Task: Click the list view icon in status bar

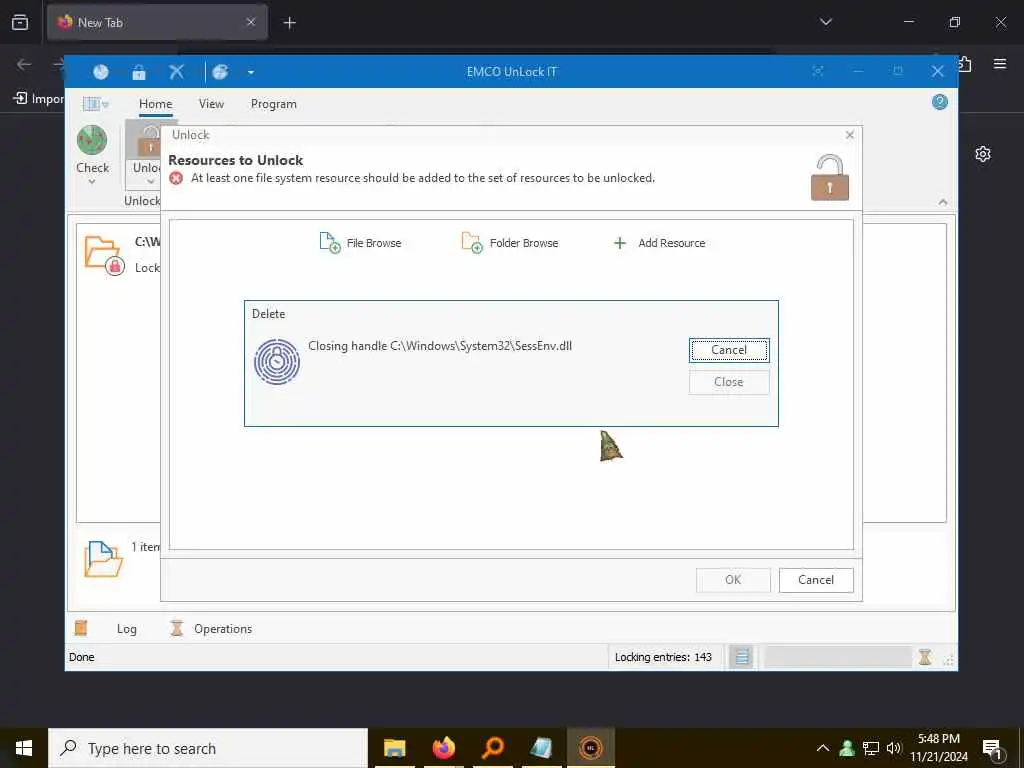Action: [x=741, y=657]
